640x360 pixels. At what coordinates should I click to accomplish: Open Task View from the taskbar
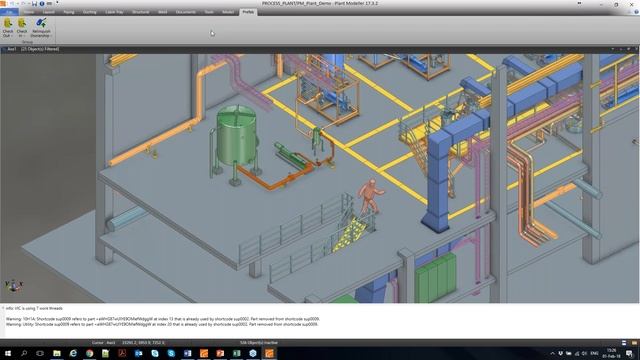[40, 353]
